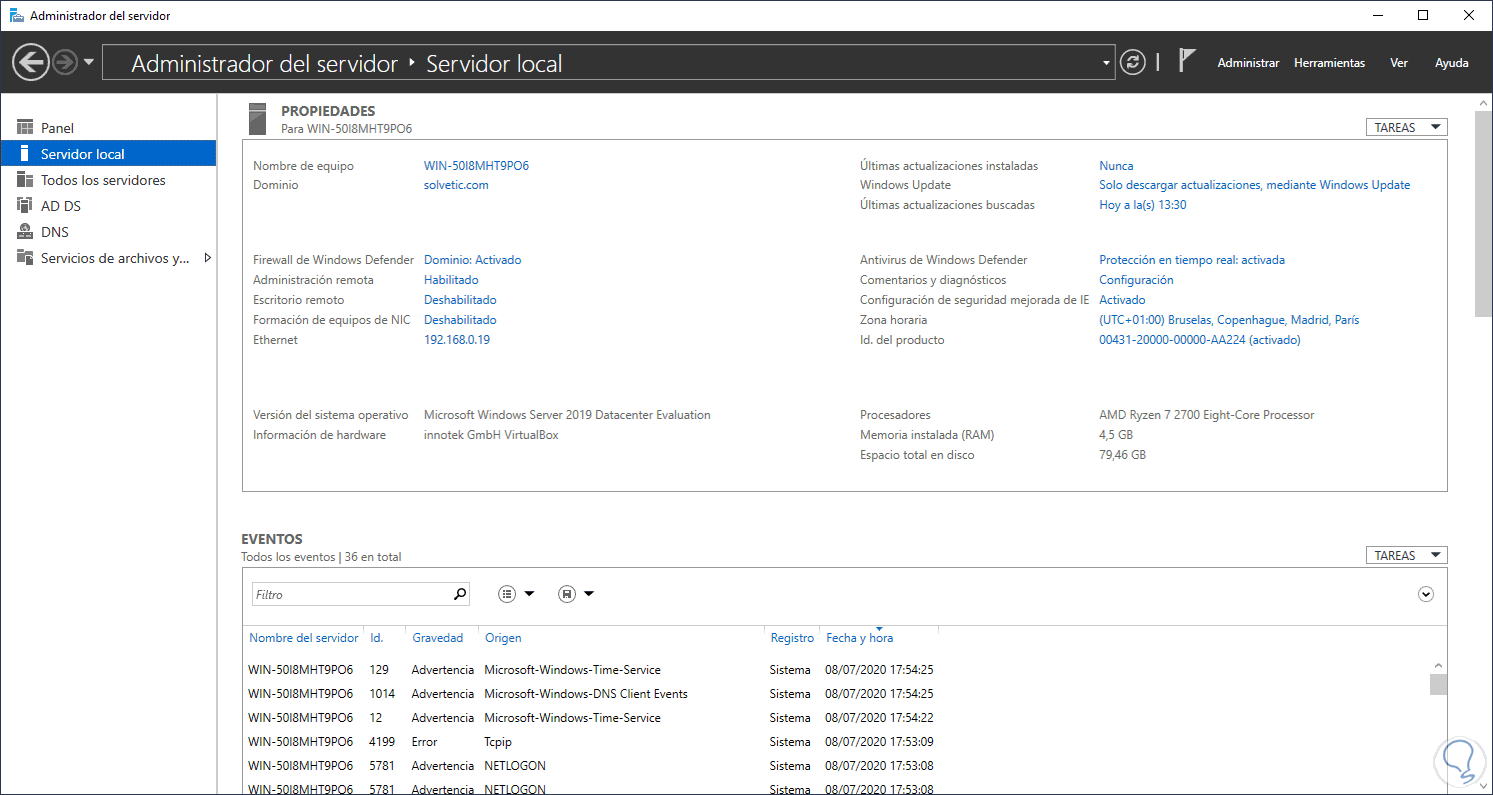Click the AD DS icon

pos(25,205)
